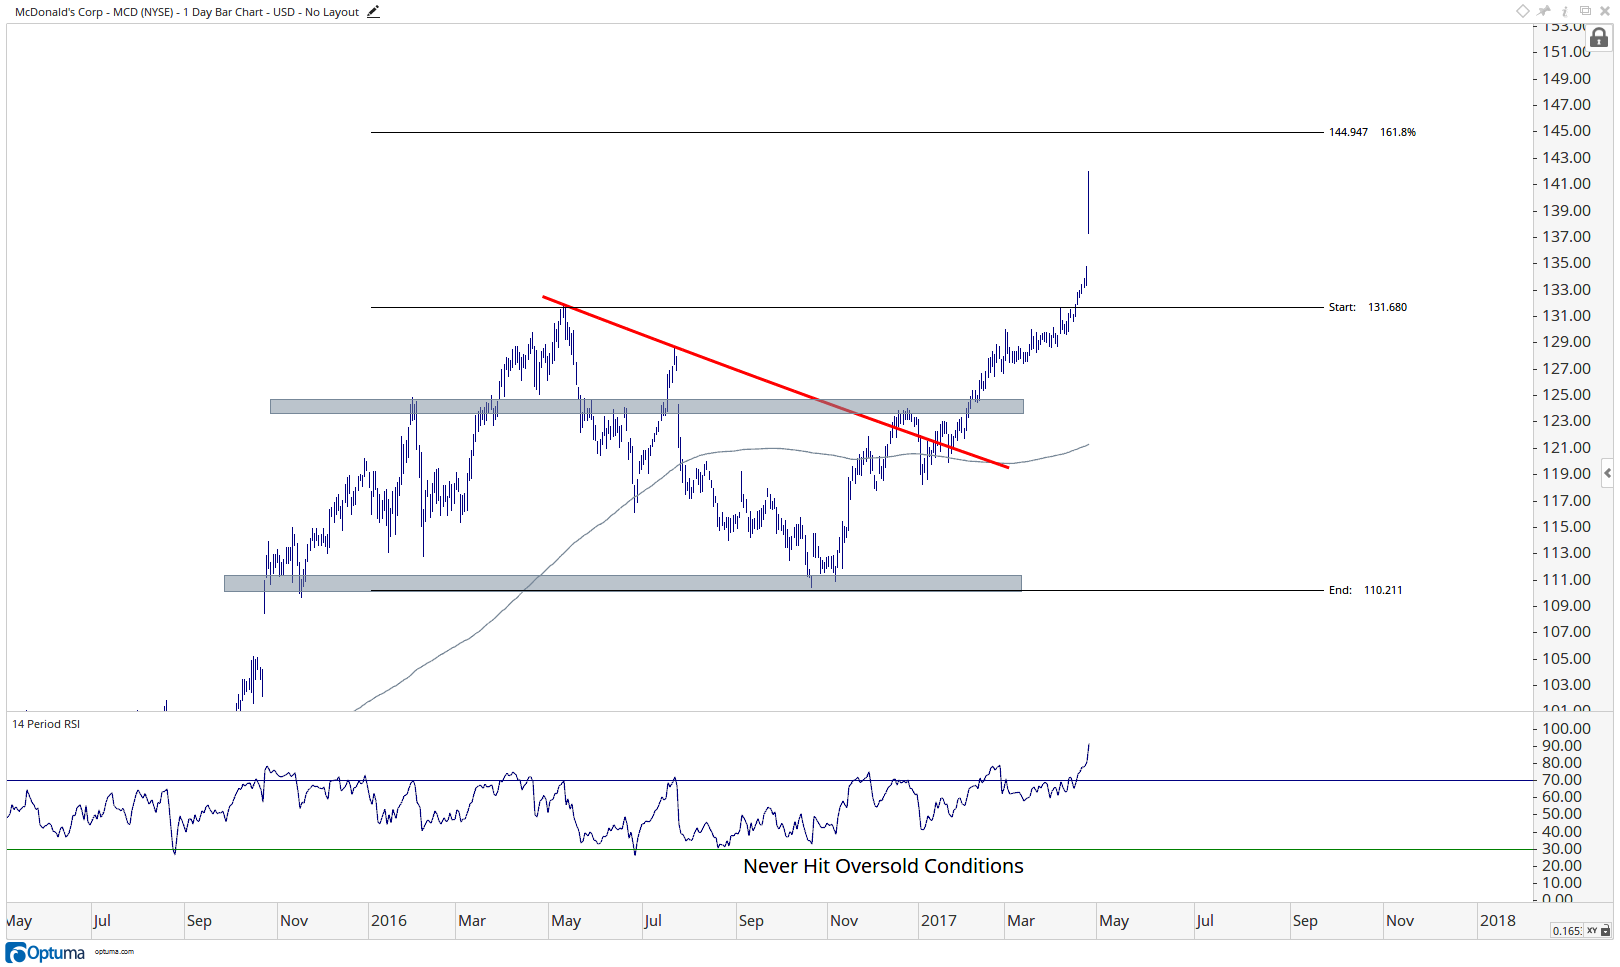Click the 30.00 RSI scale value

coord(1562,849)
